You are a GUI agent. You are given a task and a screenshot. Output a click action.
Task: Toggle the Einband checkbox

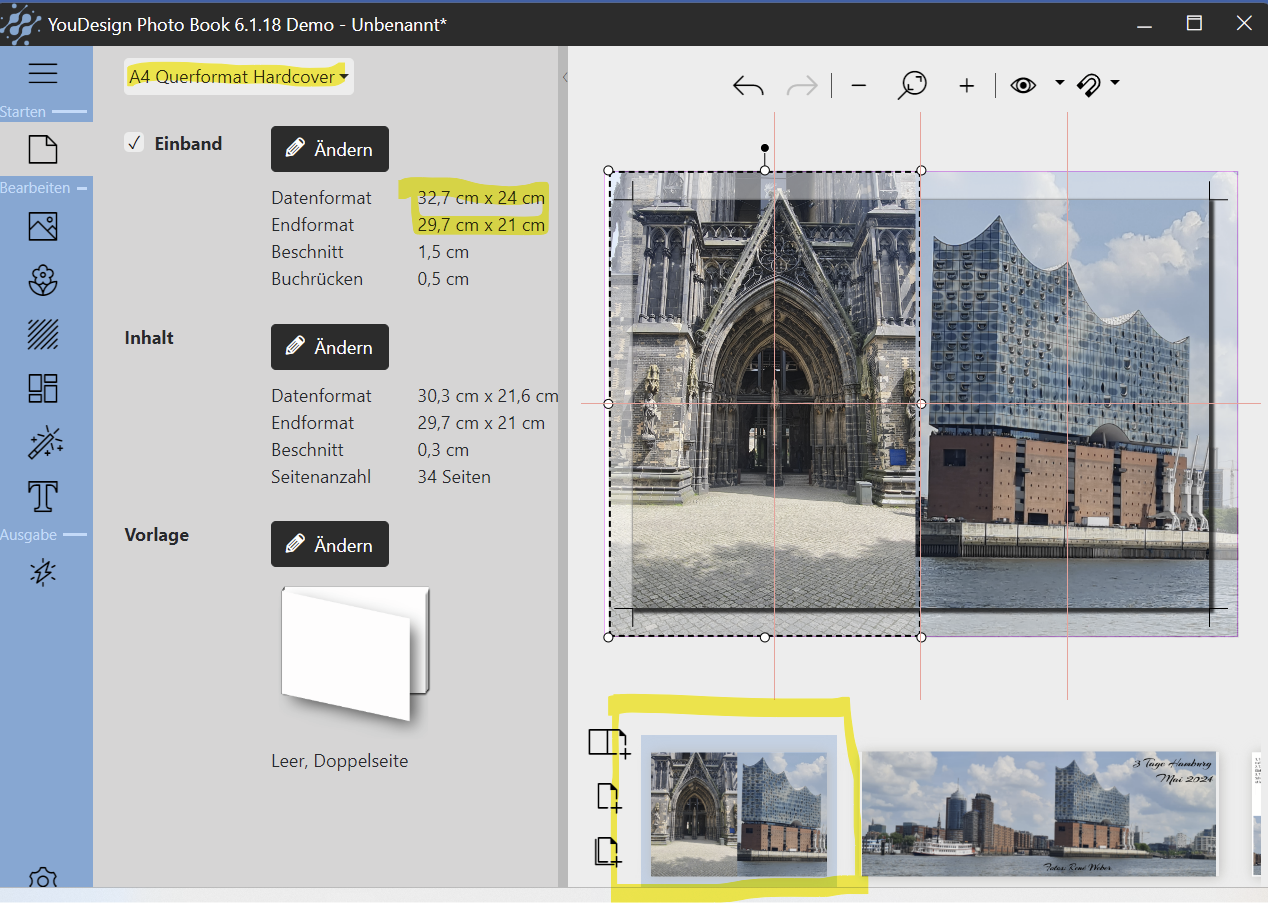pos(134,143)
